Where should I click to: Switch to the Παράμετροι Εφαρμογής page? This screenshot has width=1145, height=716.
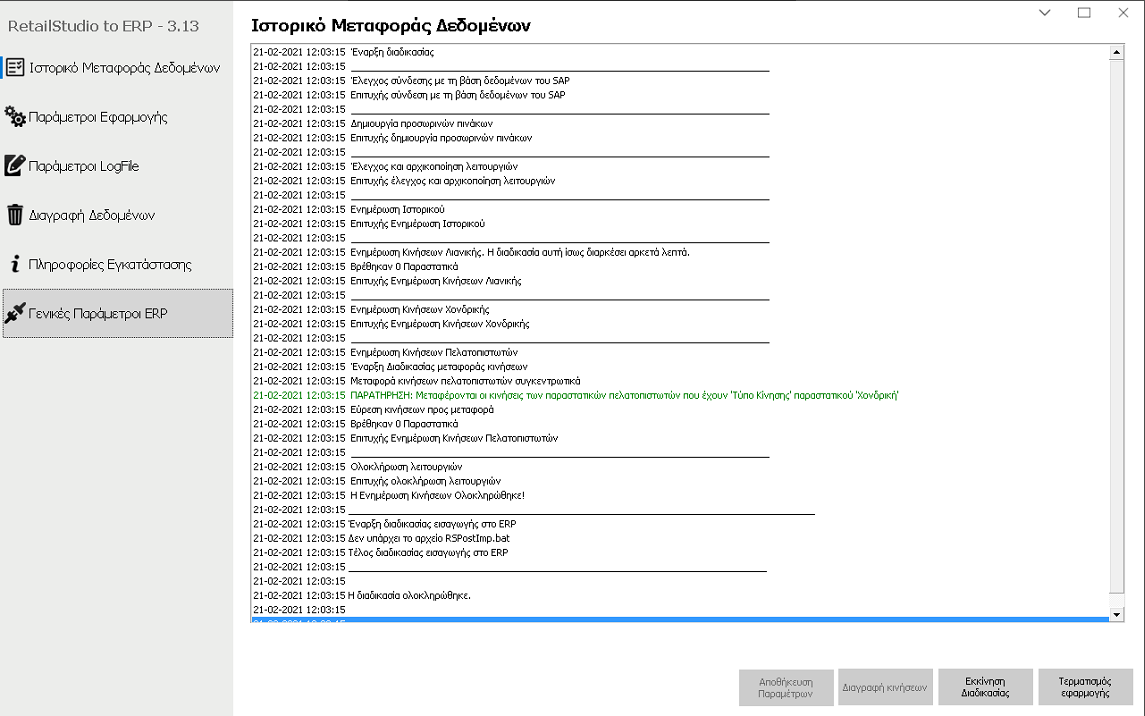point(98,117)
